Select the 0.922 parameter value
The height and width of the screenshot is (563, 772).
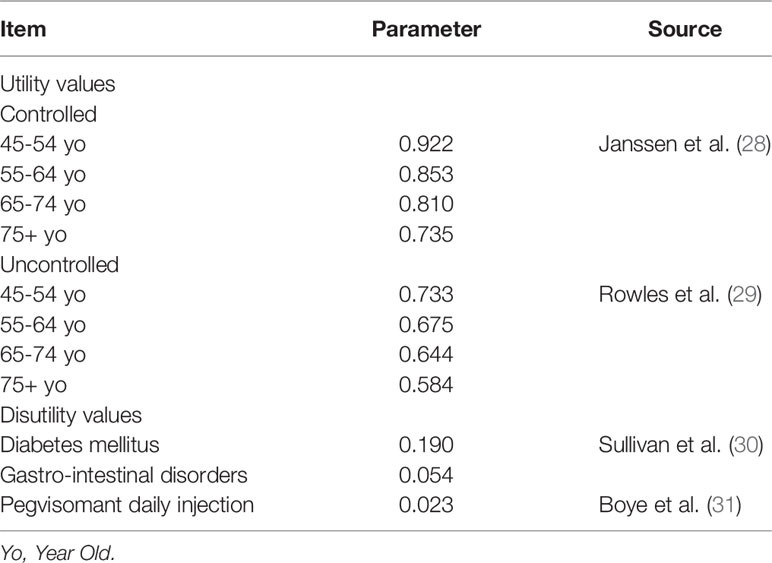click(x=426, y=144)
